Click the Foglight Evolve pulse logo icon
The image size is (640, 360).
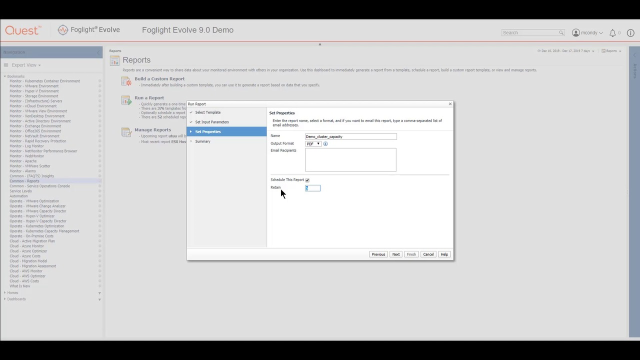(x=62, y=30)
